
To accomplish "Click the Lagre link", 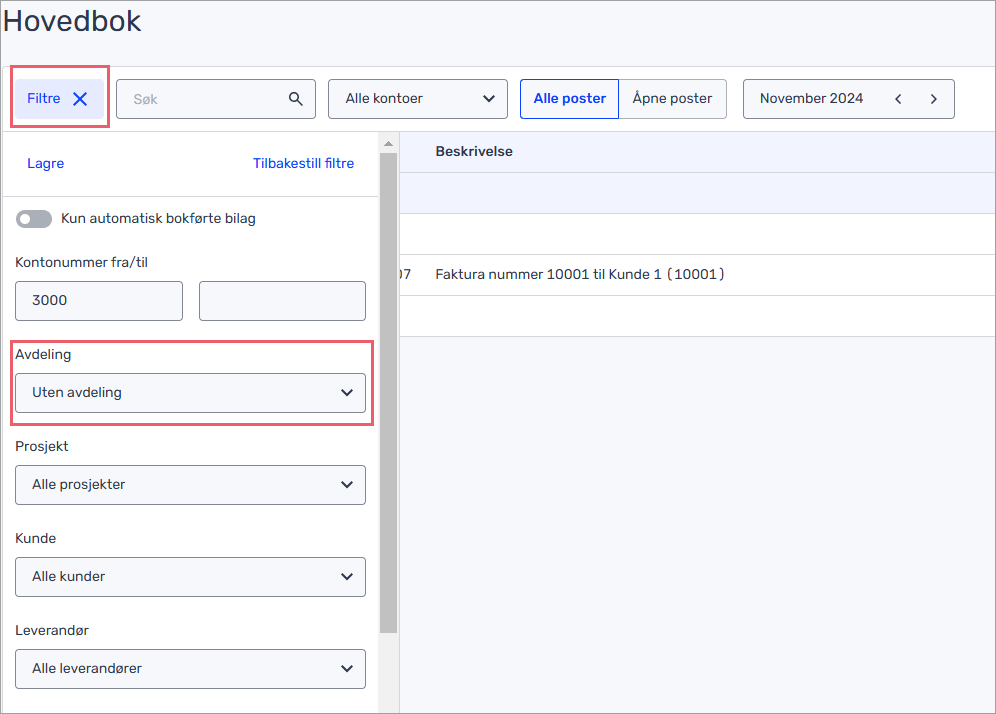I will pyautogui.click(x=46, y=163).
